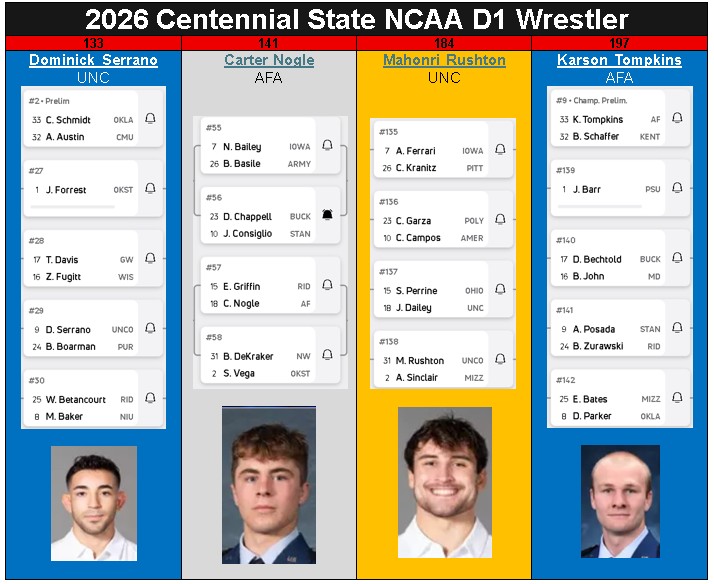The image size is (714, 584).
Task: Toggle bell for Tompkins vs Schaffer match
Action: tap(677, 118)
